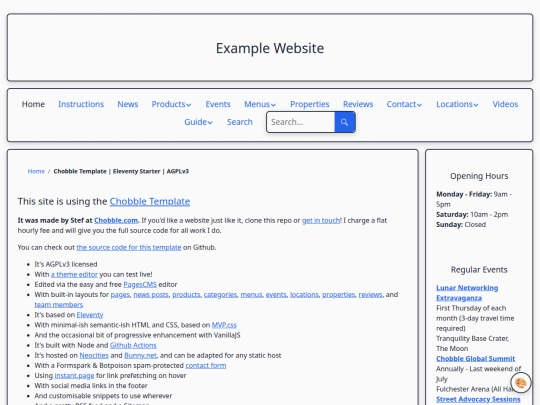Expand the Contact dropdown menu

404,104
